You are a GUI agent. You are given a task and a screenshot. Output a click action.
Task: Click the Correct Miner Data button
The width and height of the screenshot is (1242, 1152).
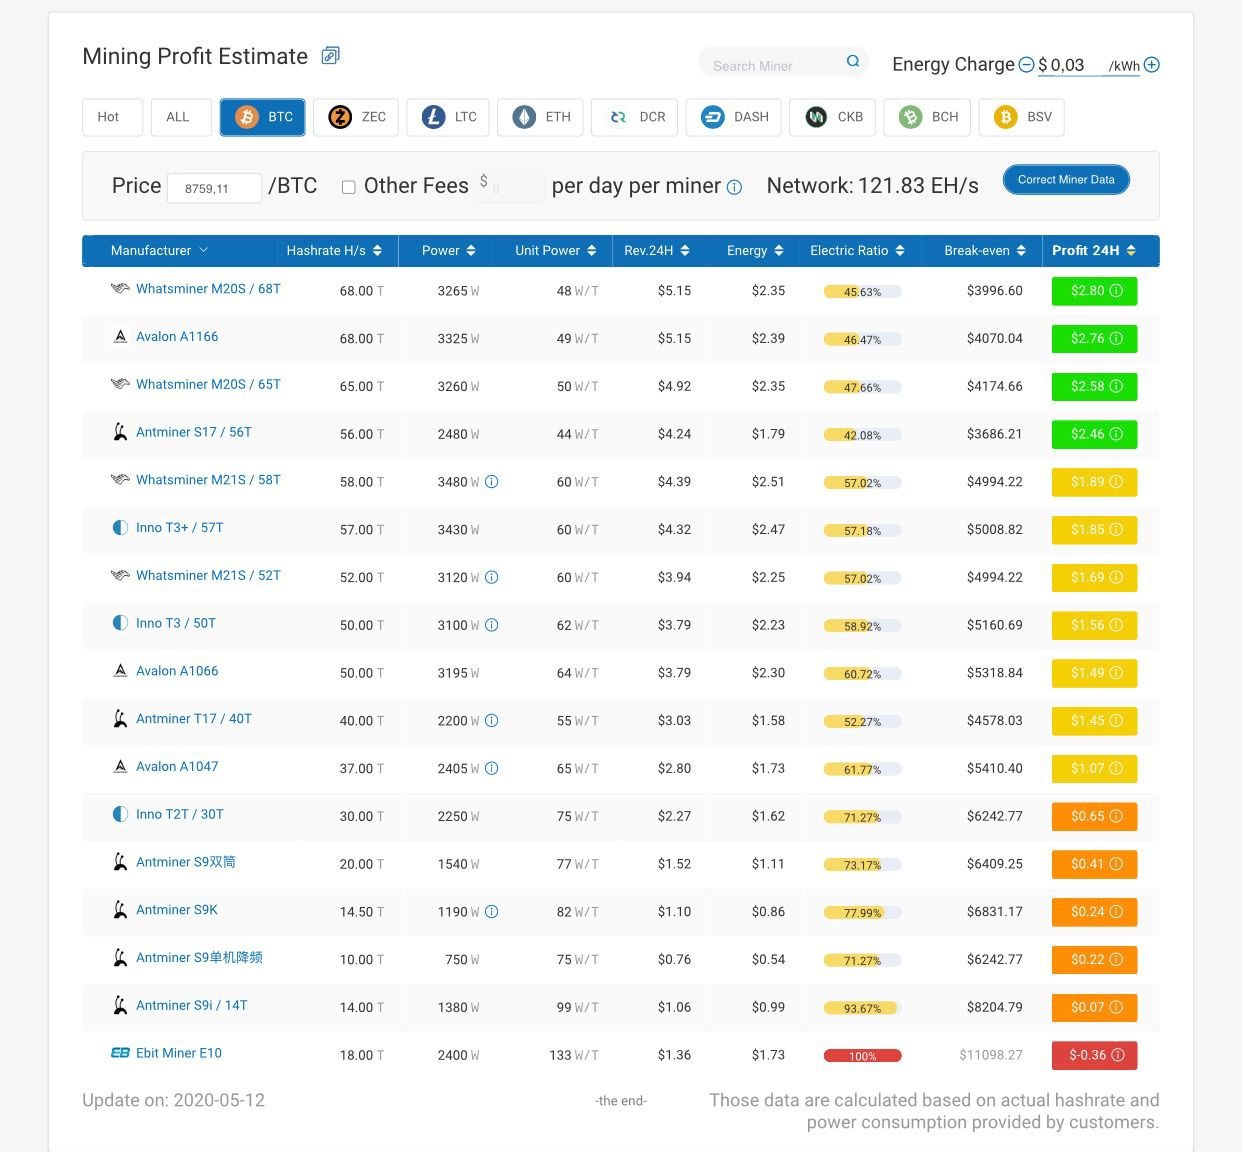click(x=1066, y=180)
